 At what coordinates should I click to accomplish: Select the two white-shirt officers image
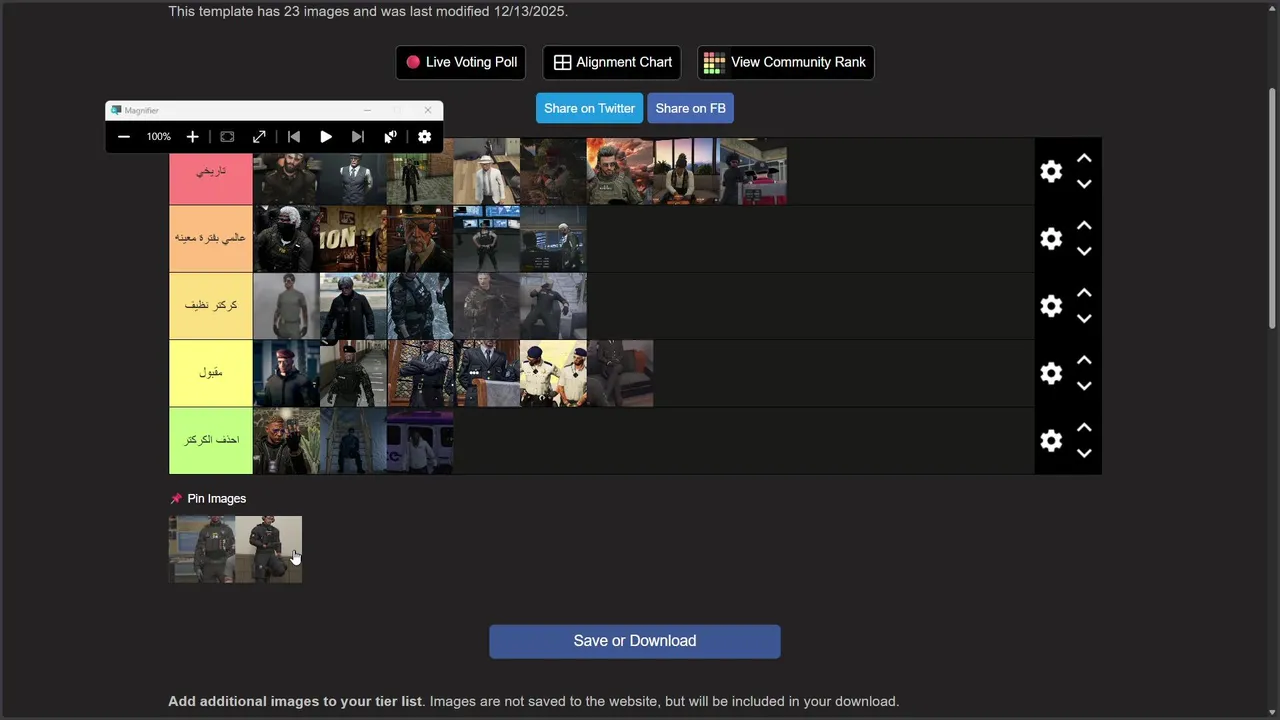[553, 373]
